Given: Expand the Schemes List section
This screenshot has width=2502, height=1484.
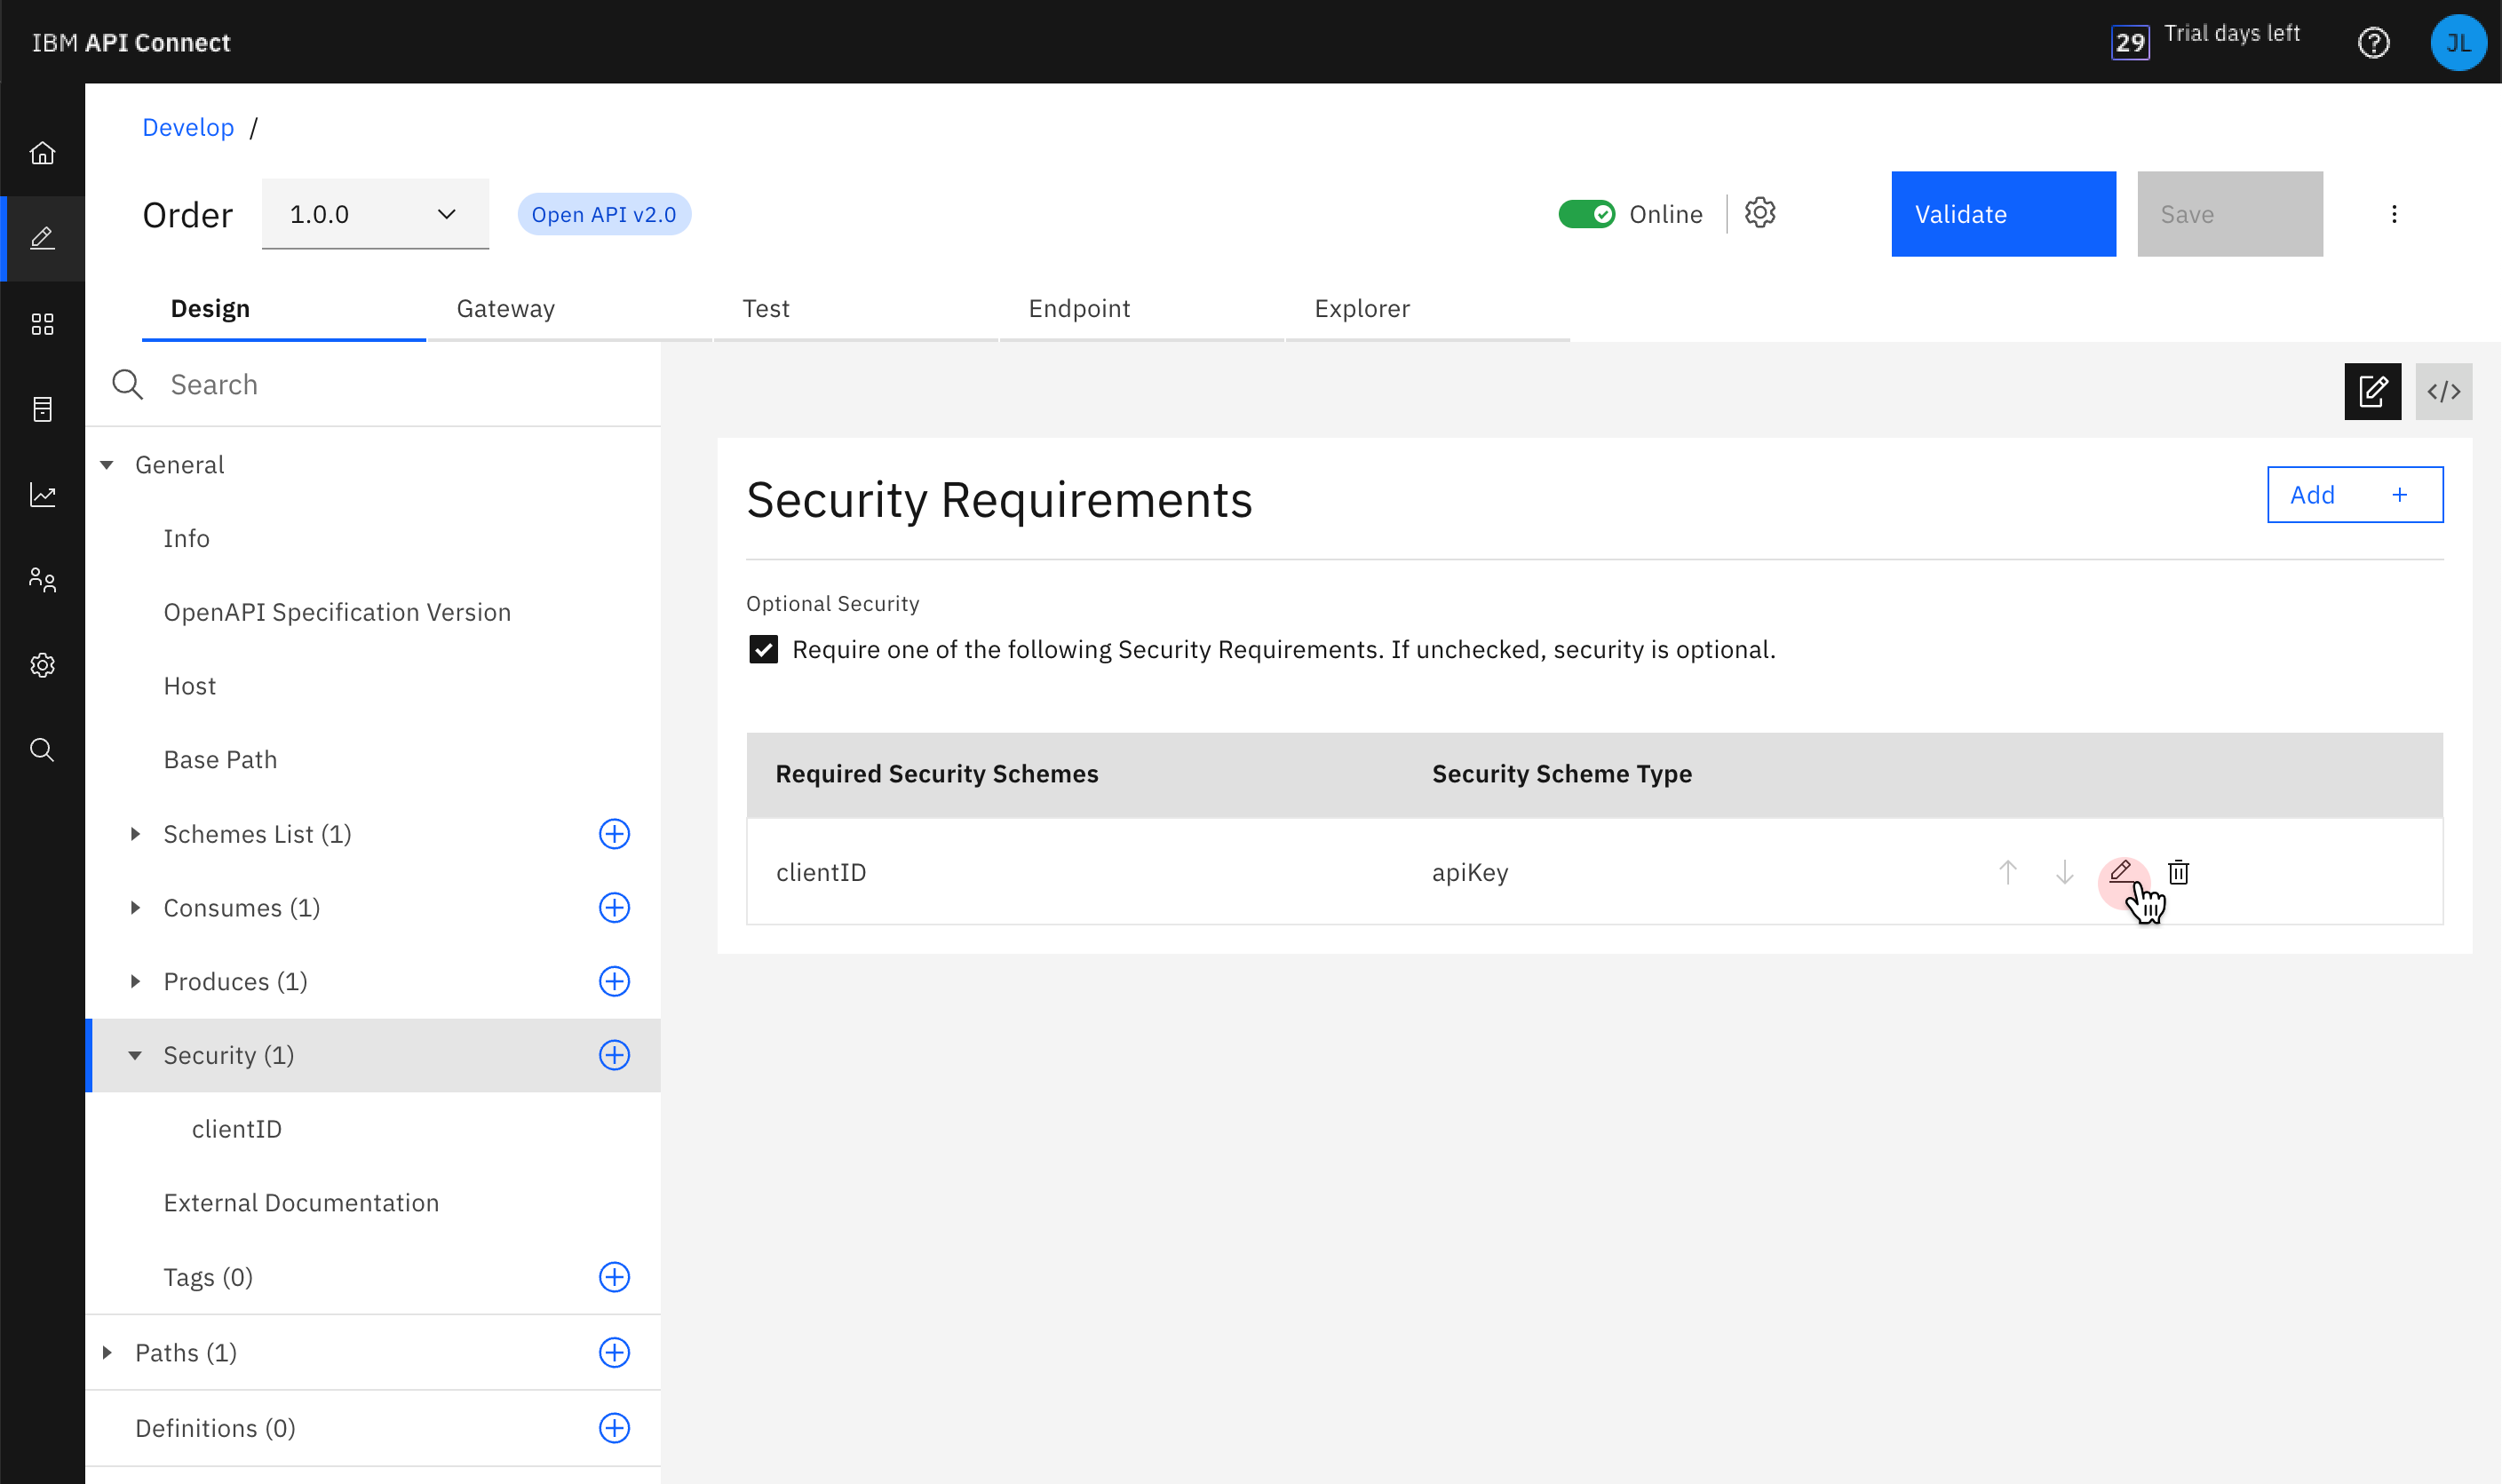Looking at the screenshot, I should 138,834.
